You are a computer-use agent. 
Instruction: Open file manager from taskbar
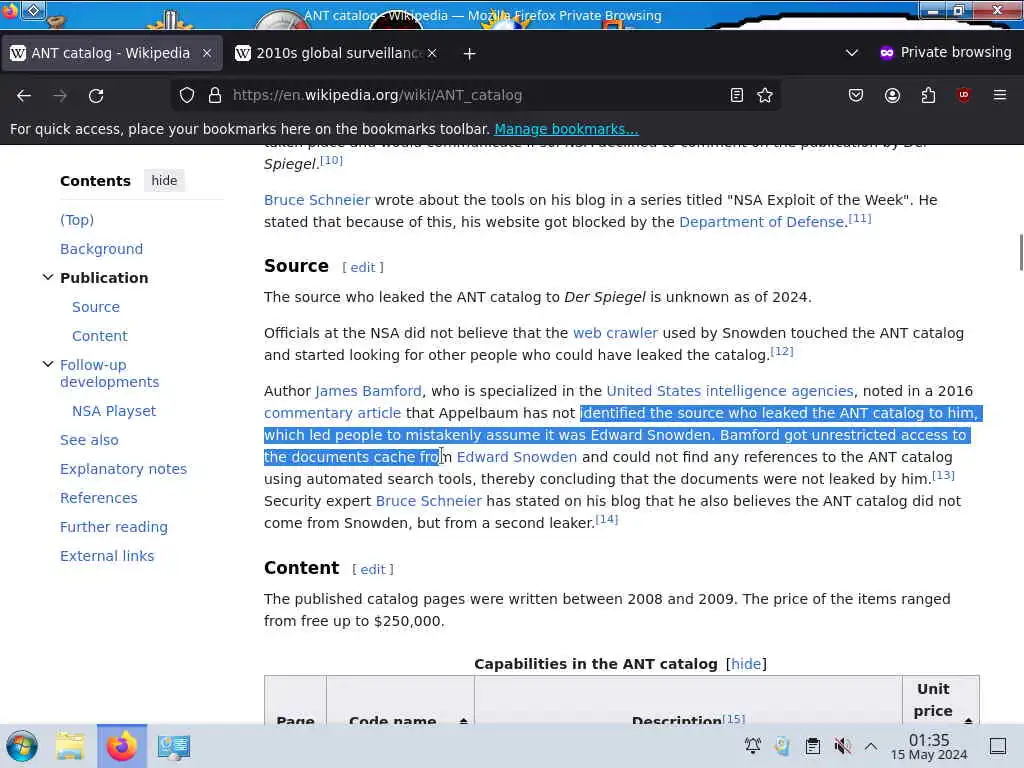point(70,746)
